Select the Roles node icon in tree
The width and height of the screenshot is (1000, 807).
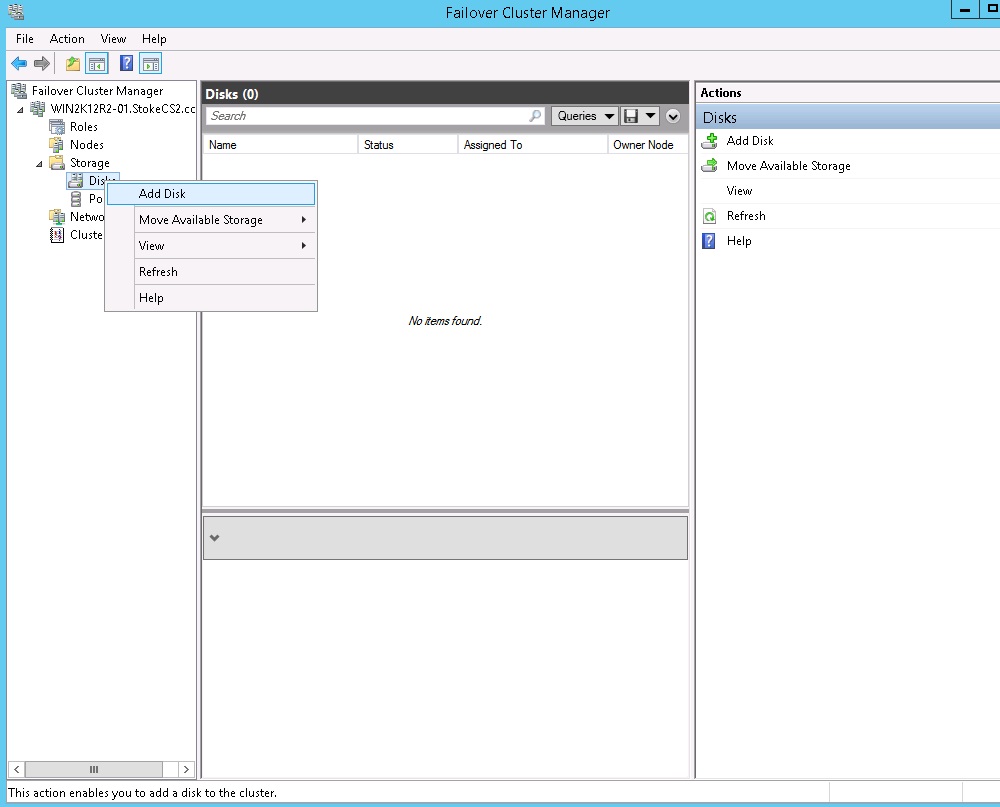click(x=57, y=127)
